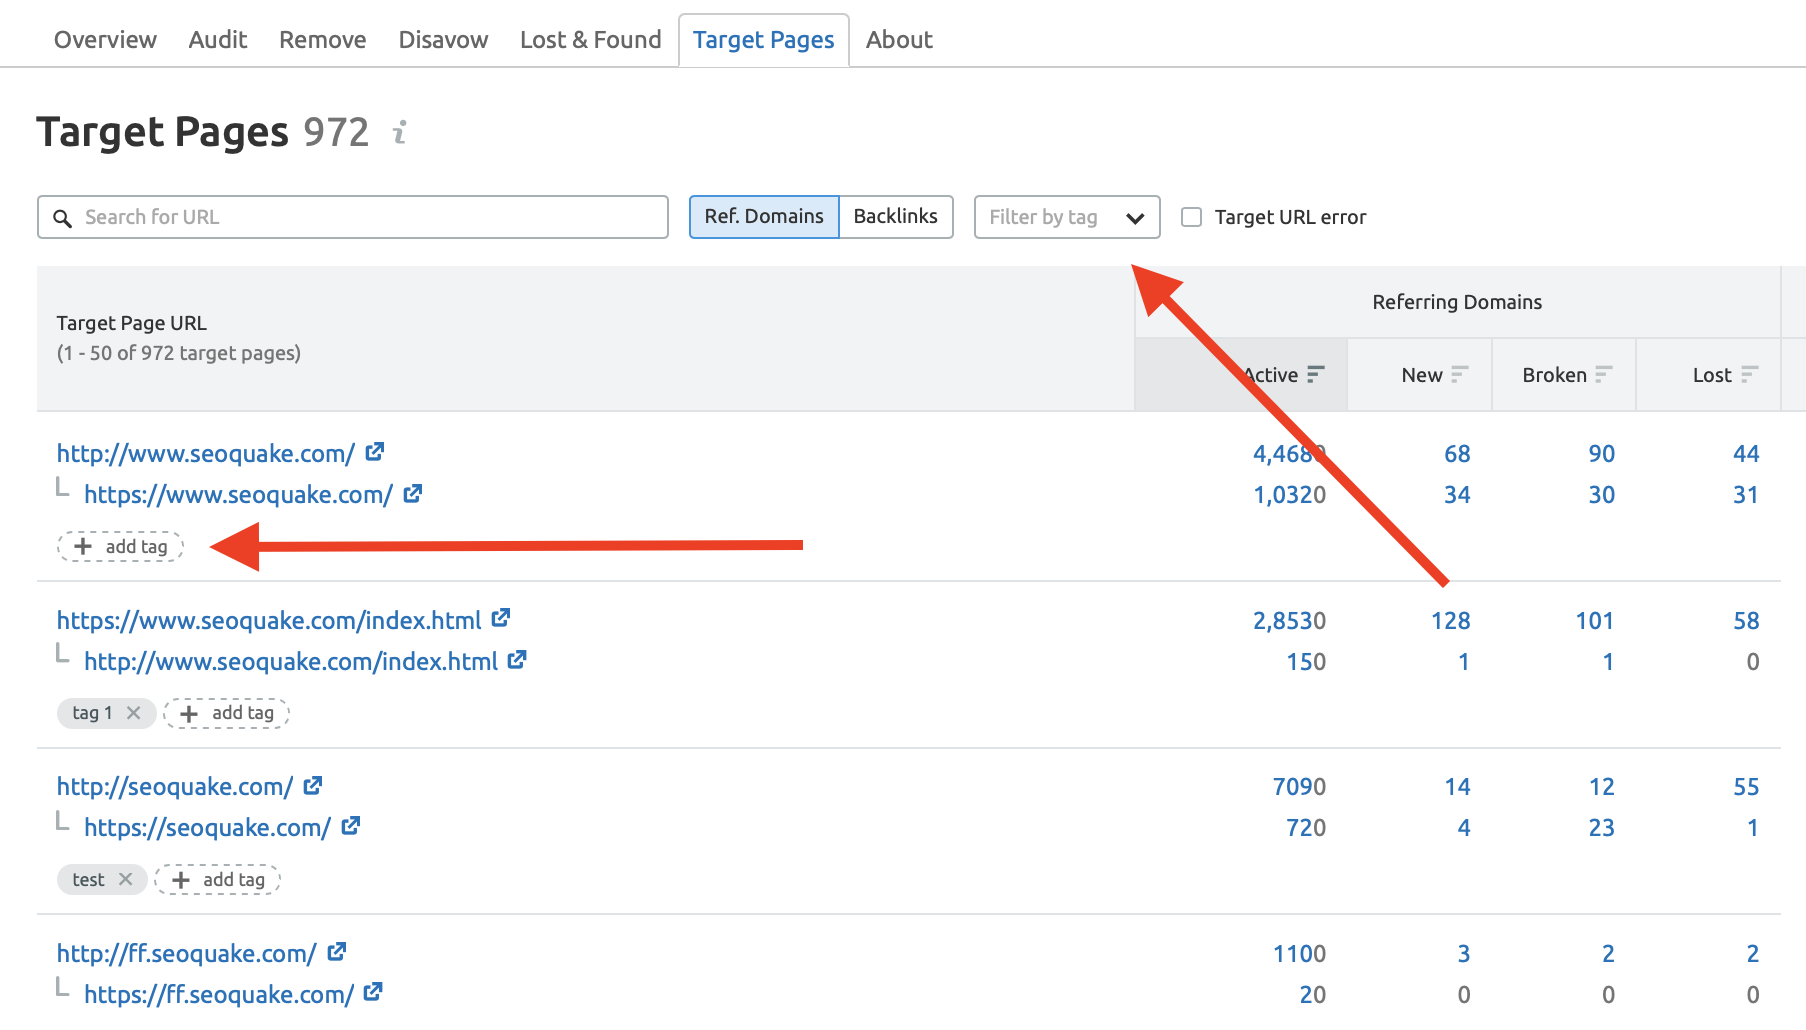The height and width of the screenshot is (1030, 1806).
Task: Click broken domains value 23
Action: [1602, 828]
